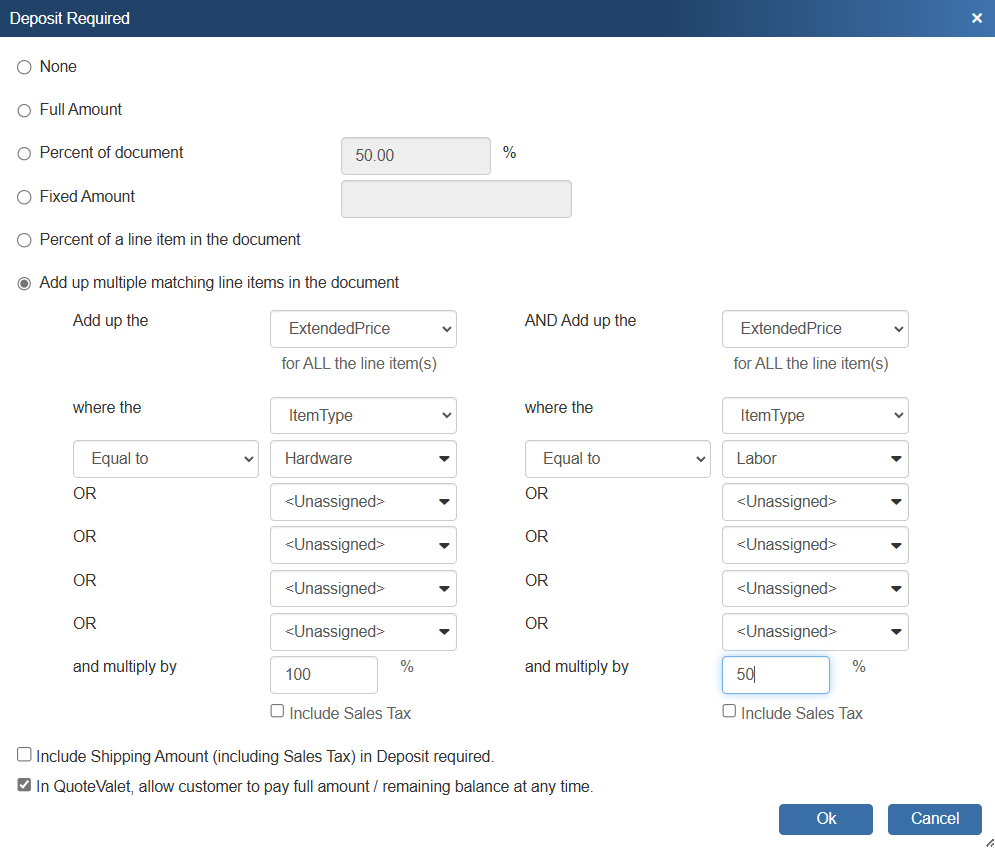
Task: Open the Hardware item type dropdown
Action: point(363,459)
